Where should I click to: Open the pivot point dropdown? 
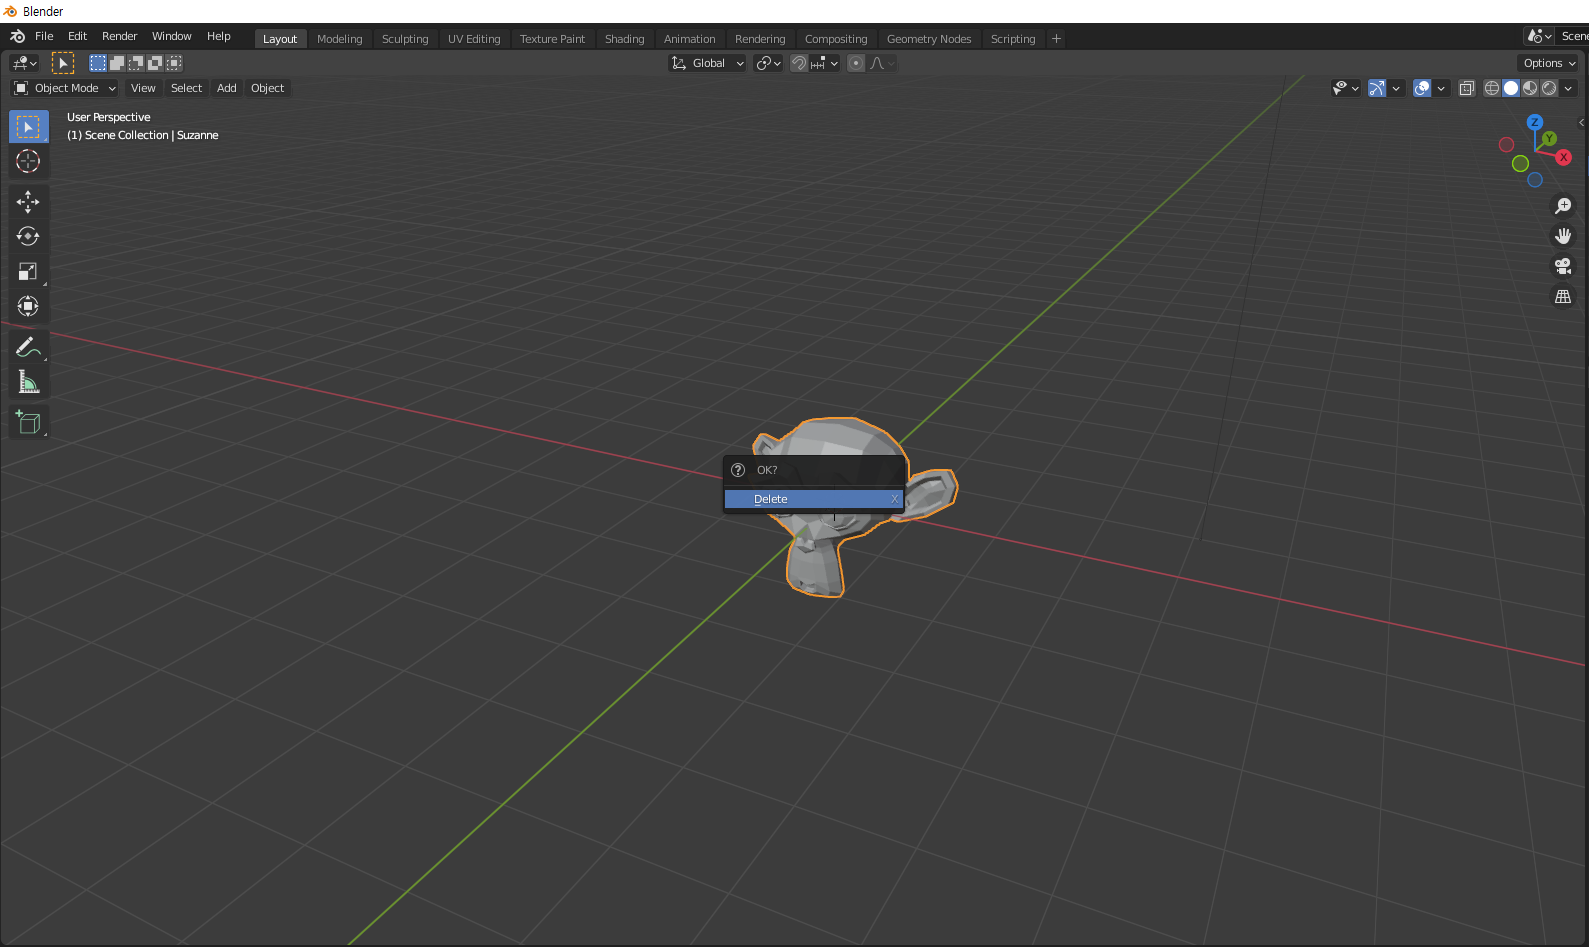tap(768, 63)
